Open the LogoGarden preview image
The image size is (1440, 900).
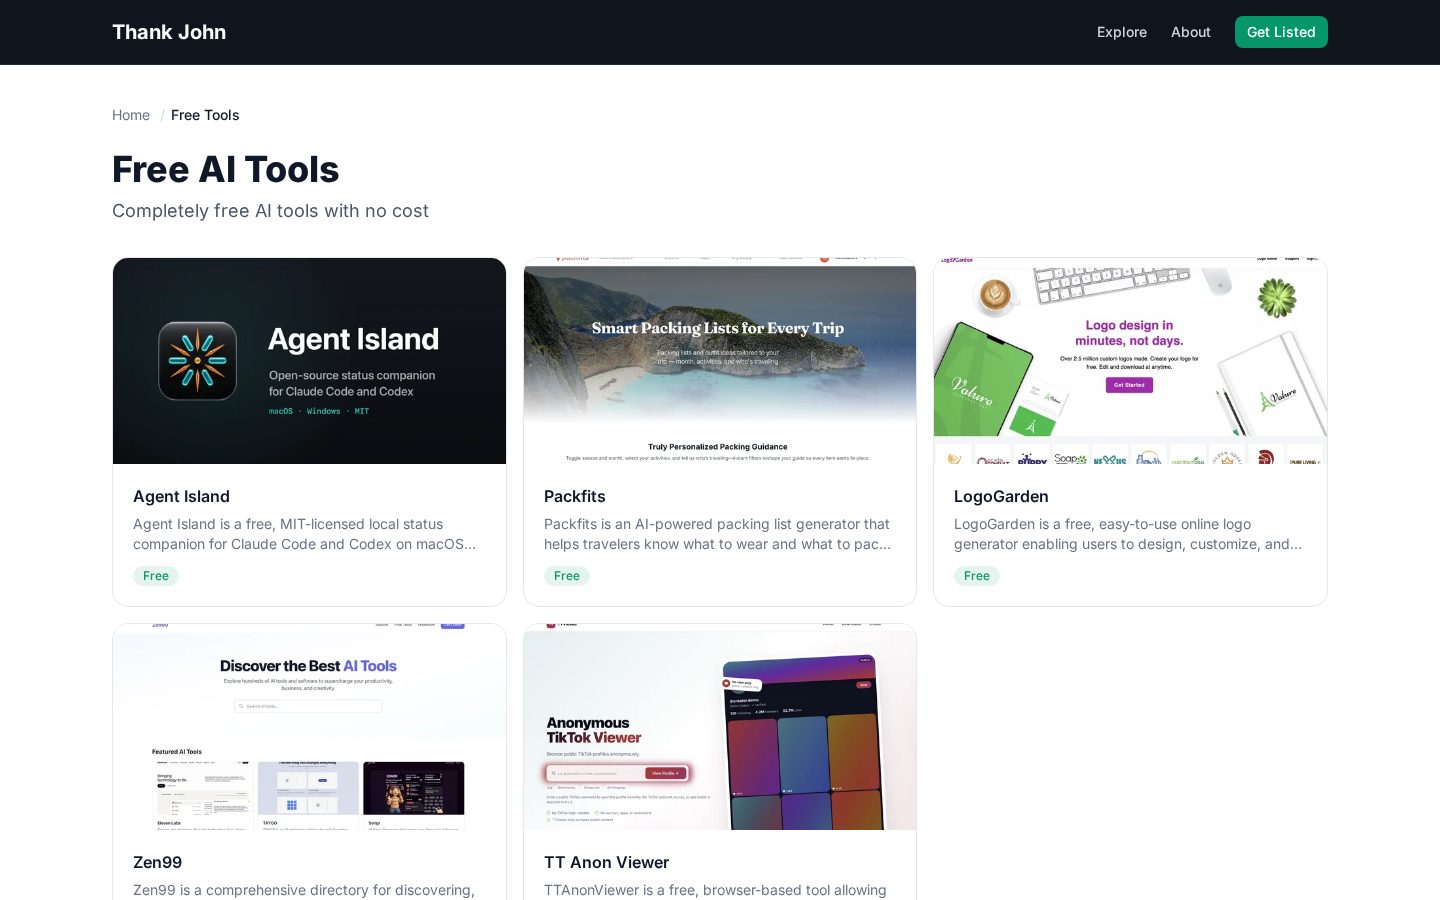coord(1130,361)
